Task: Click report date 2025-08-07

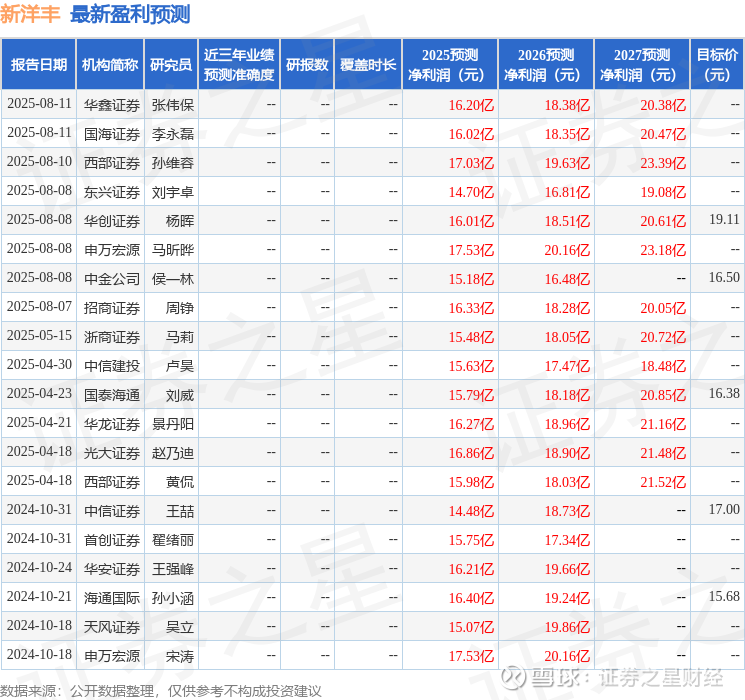Action: 39,307
